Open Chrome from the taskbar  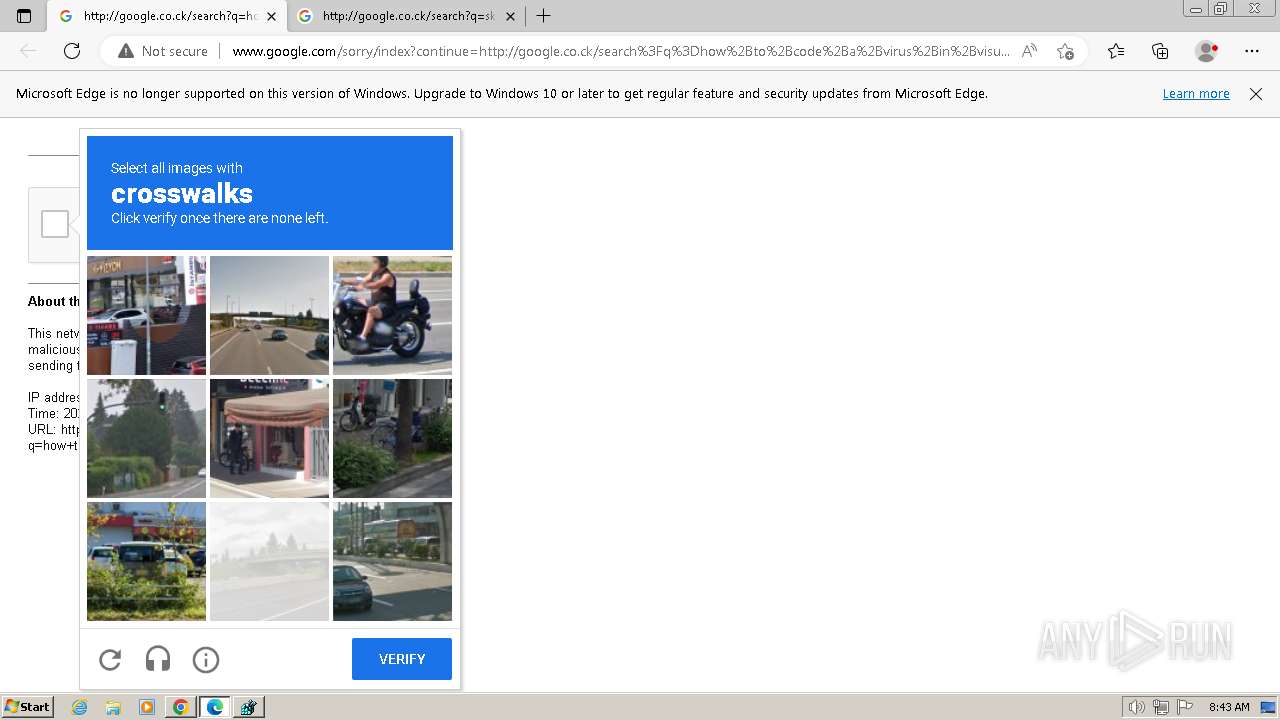(x=181, y=707)
